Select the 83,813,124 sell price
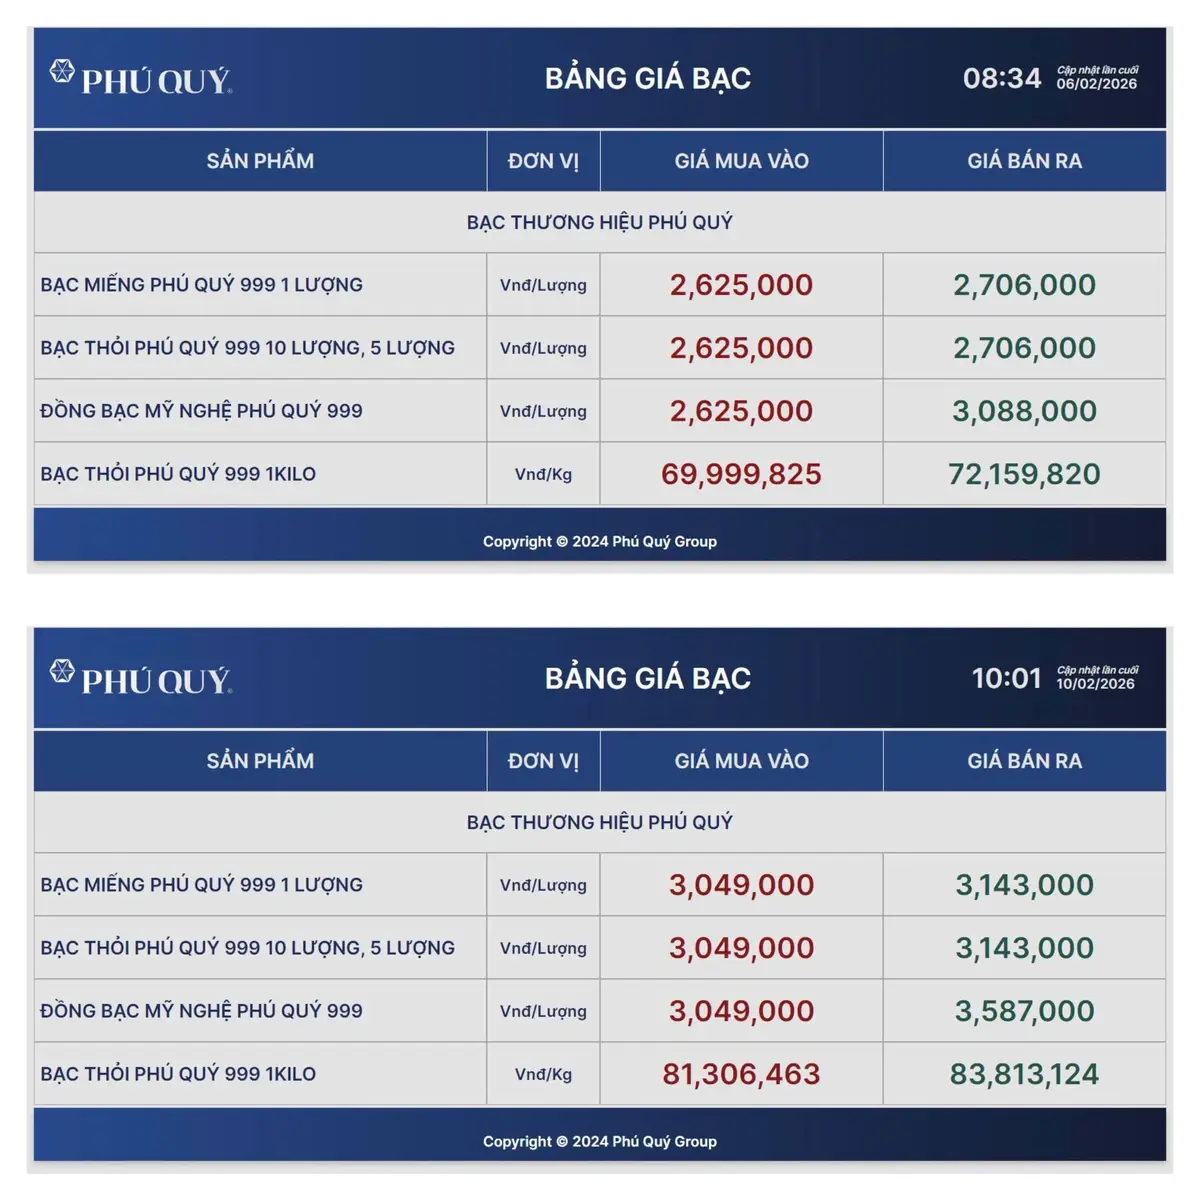Image resolution: width=1200 pixels, height=1200 pixels. coord(1024,1074)
